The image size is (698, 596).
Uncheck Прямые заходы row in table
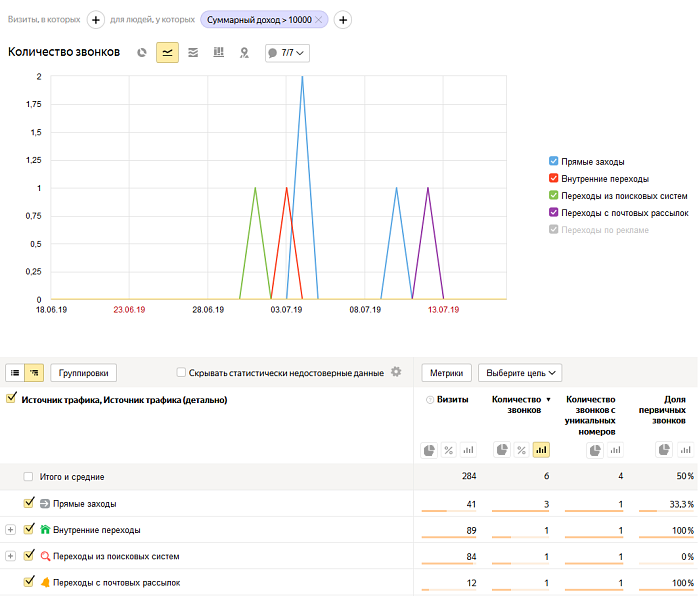(x=29, y=503)
